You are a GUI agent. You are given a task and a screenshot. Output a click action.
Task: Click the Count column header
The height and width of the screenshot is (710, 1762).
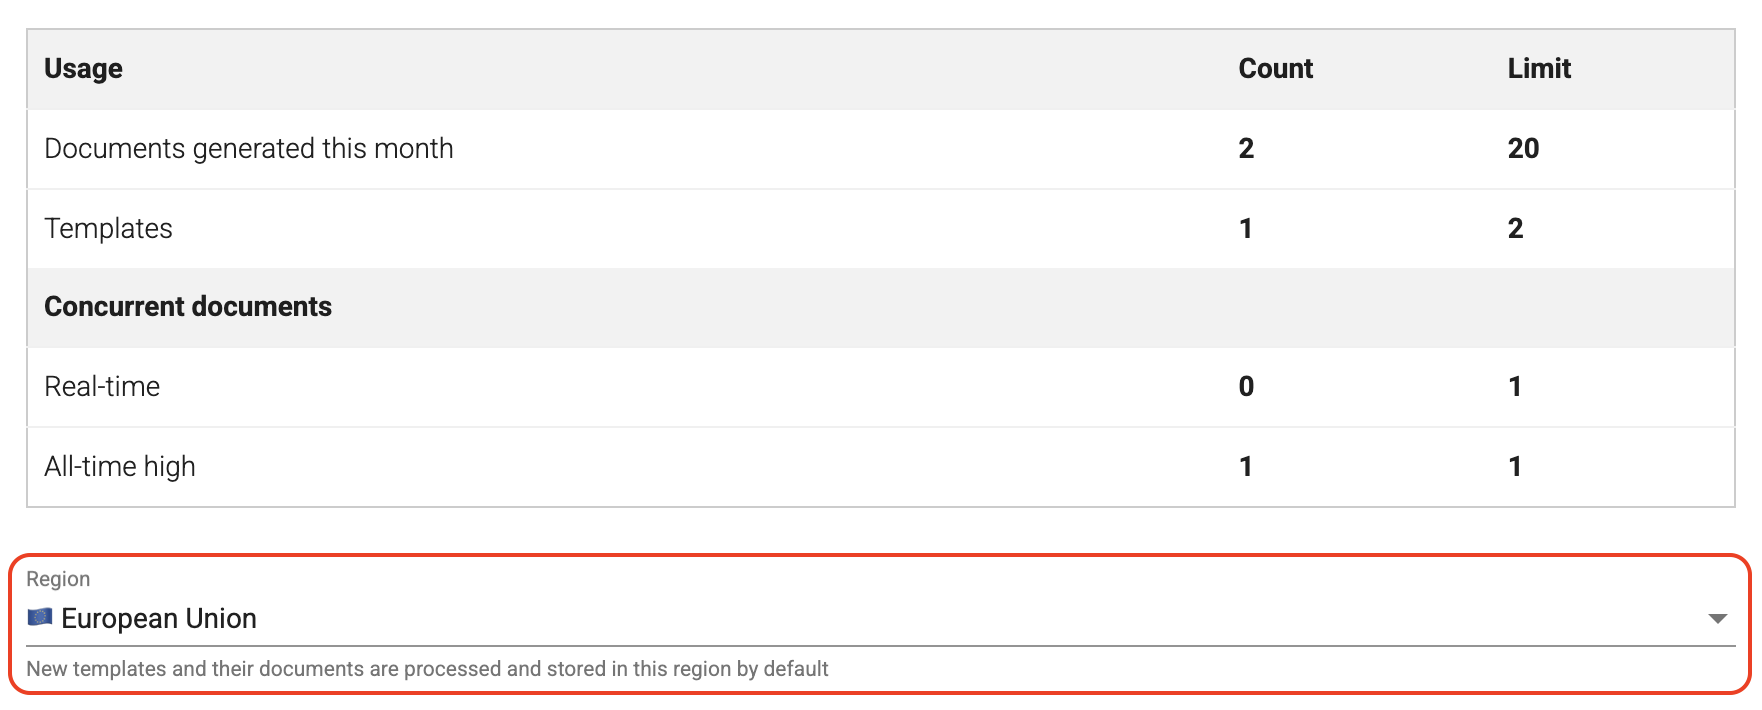coord(1275,68)
